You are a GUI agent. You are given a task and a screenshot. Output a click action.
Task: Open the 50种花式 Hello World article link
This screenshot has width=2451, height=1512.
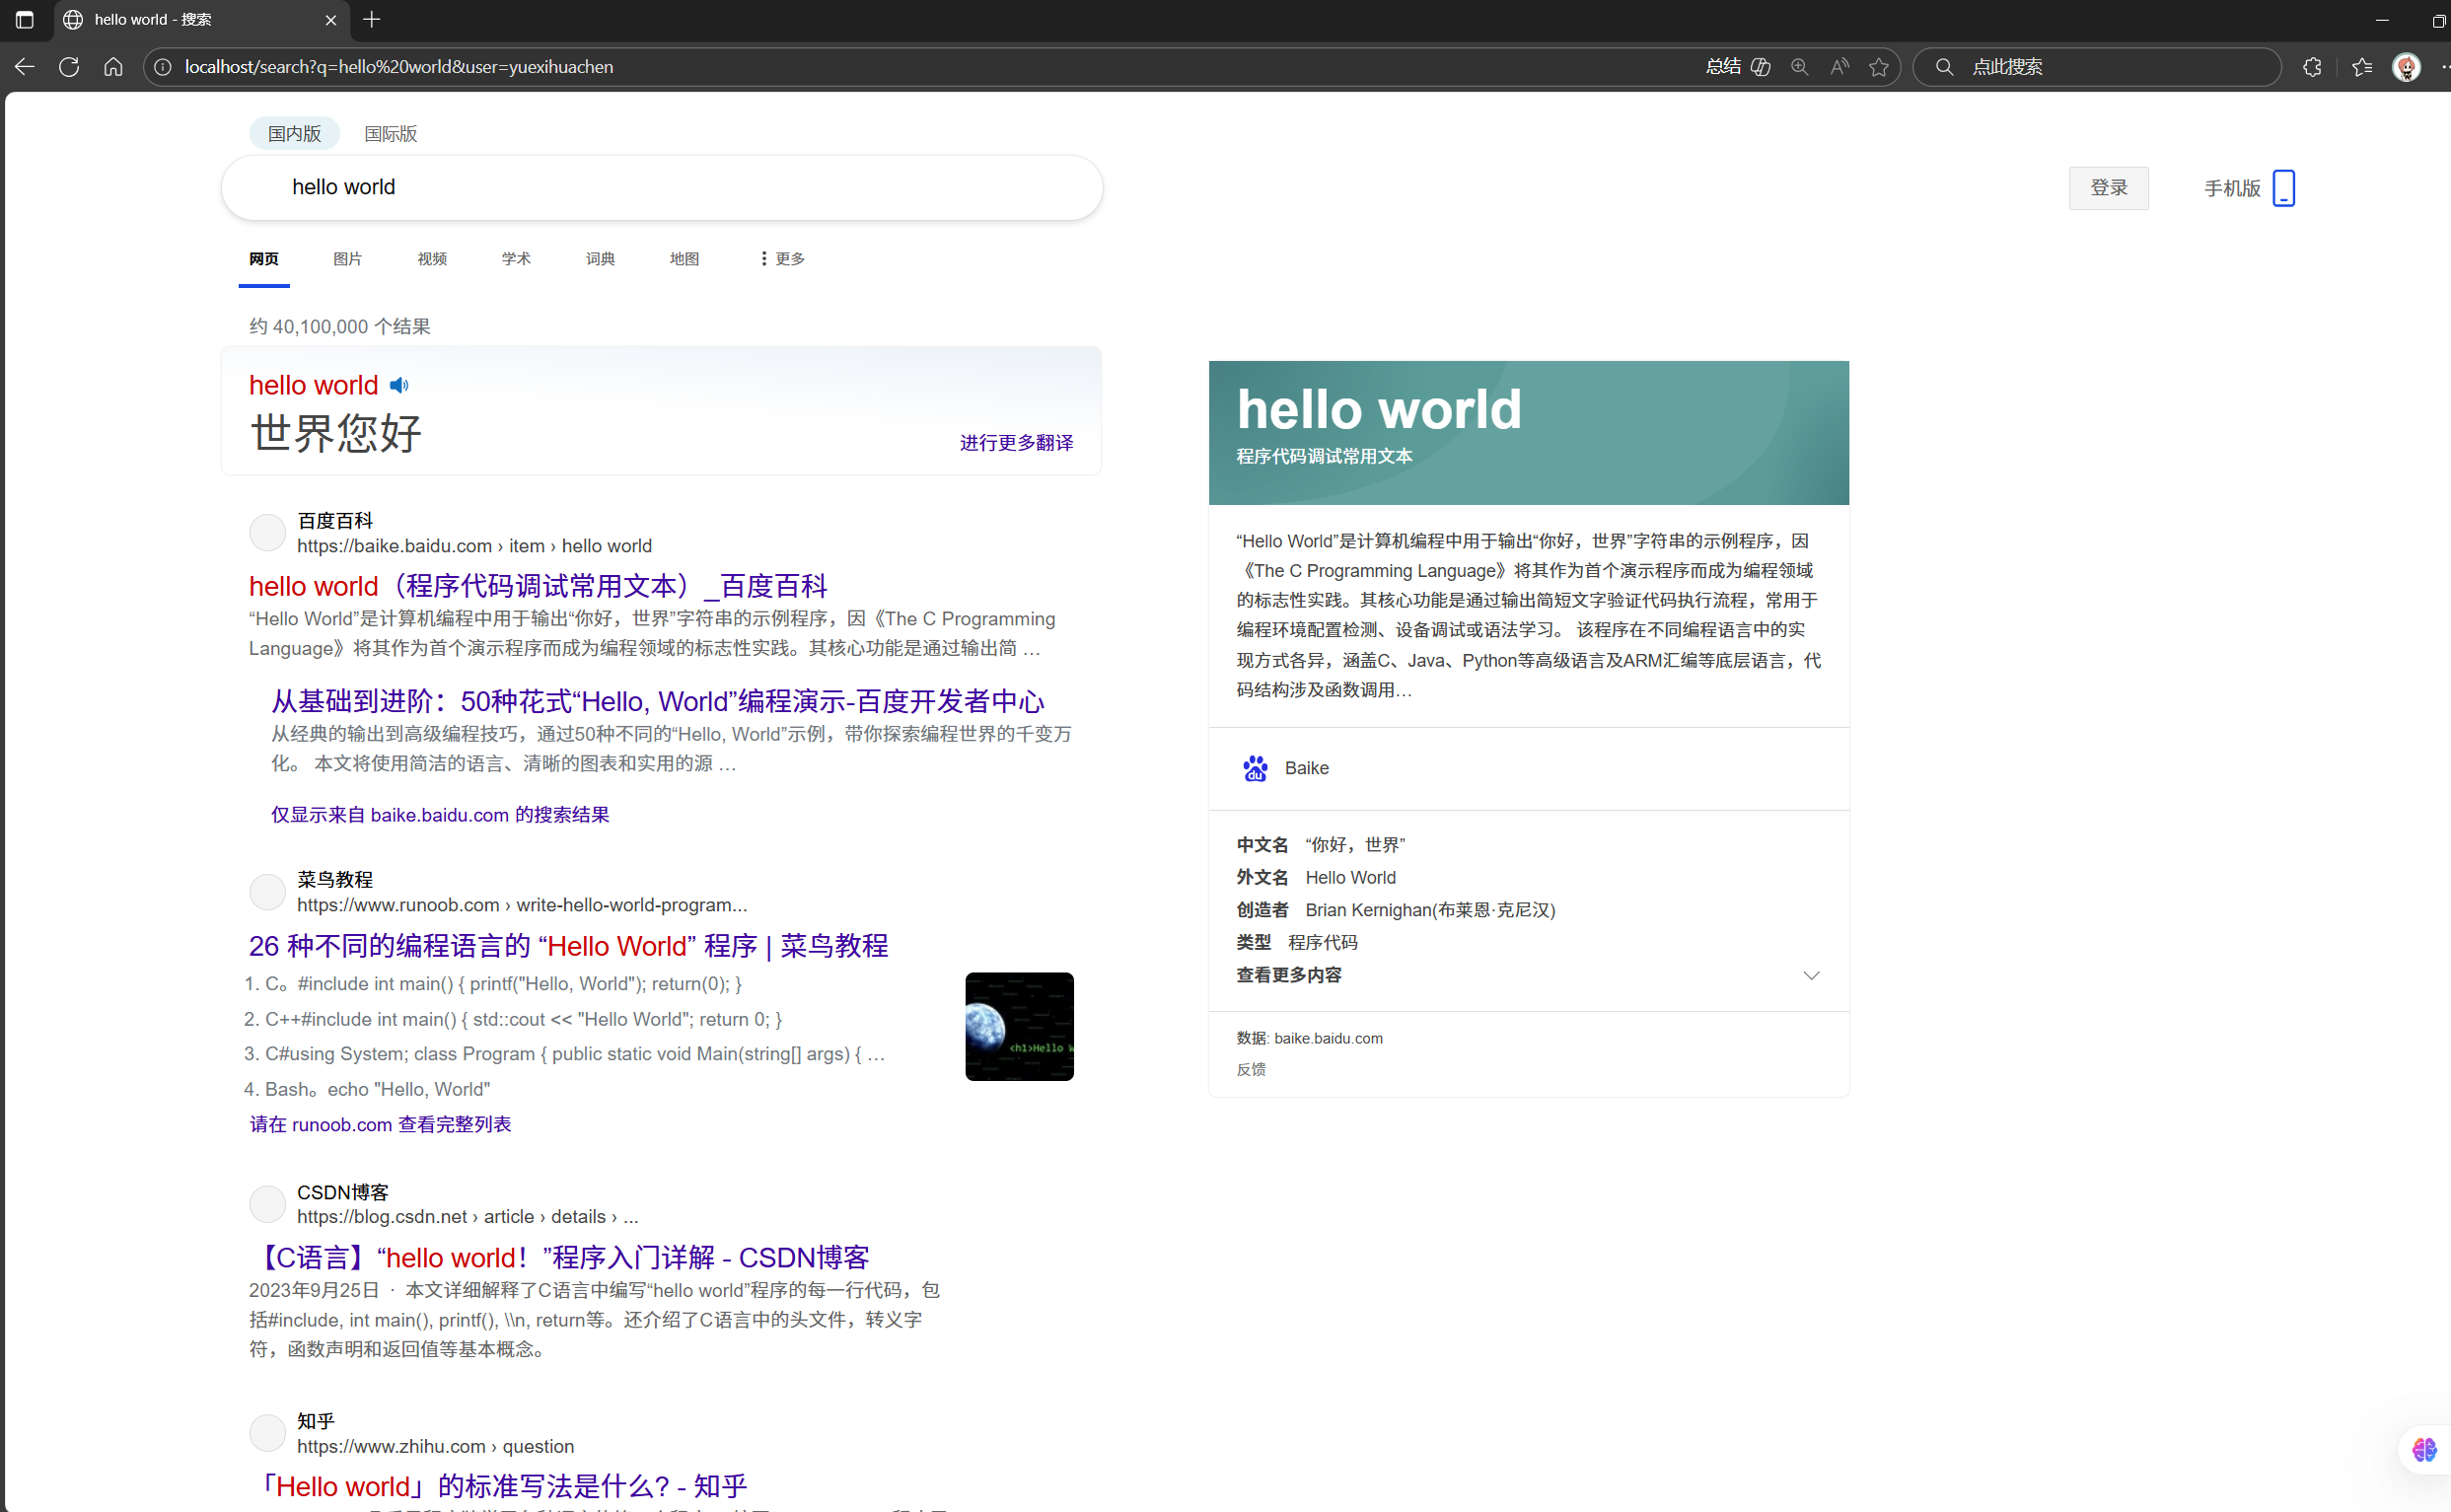pos(657,701)
